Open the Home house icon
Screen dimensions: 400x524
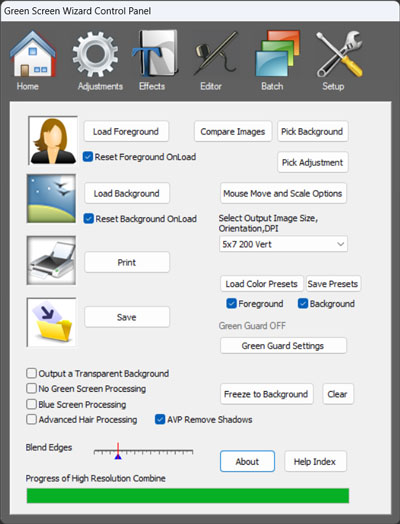(33, 54)
